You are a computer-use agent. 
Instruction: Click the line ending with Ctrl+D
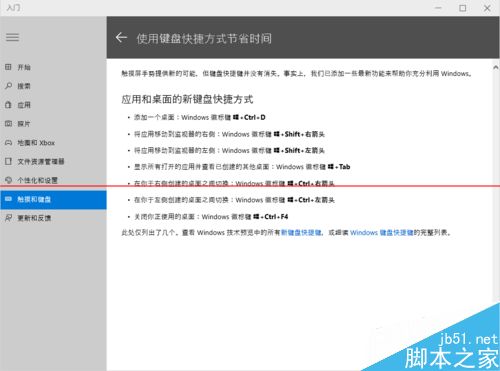[200, 117]
